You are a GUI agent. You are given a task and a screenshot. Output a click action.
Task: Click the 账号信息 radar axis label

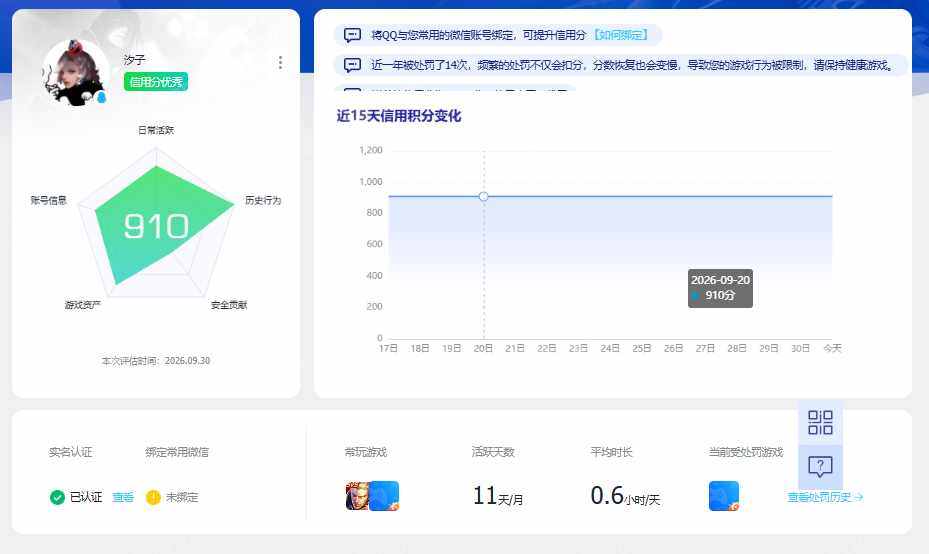click(49, 200)
